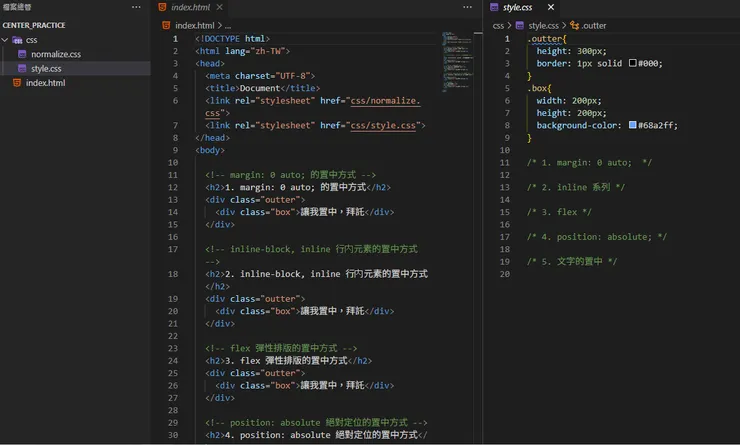
Task: Click the index.html file icon in explorer
Action: [17, 83]
